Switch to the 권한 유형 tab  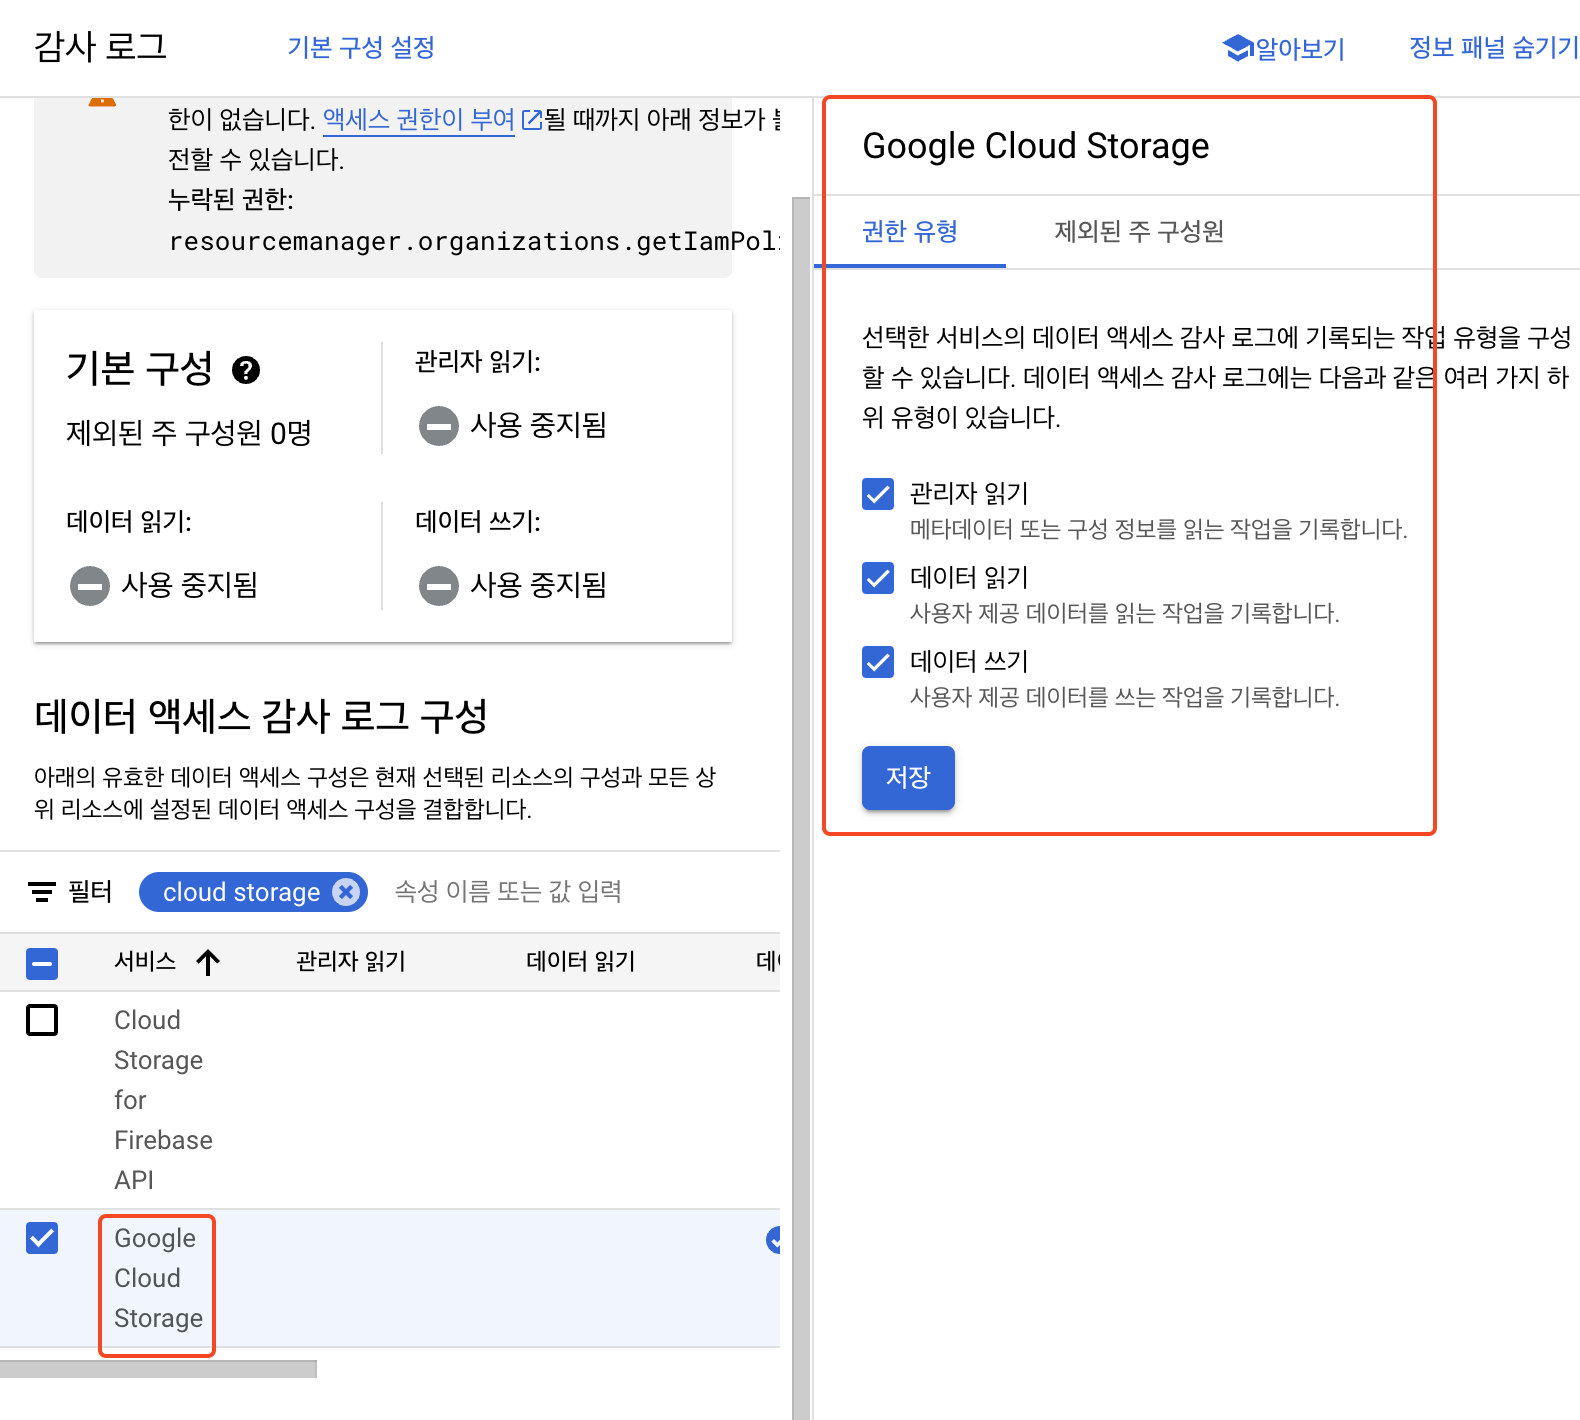pos(910,232)
